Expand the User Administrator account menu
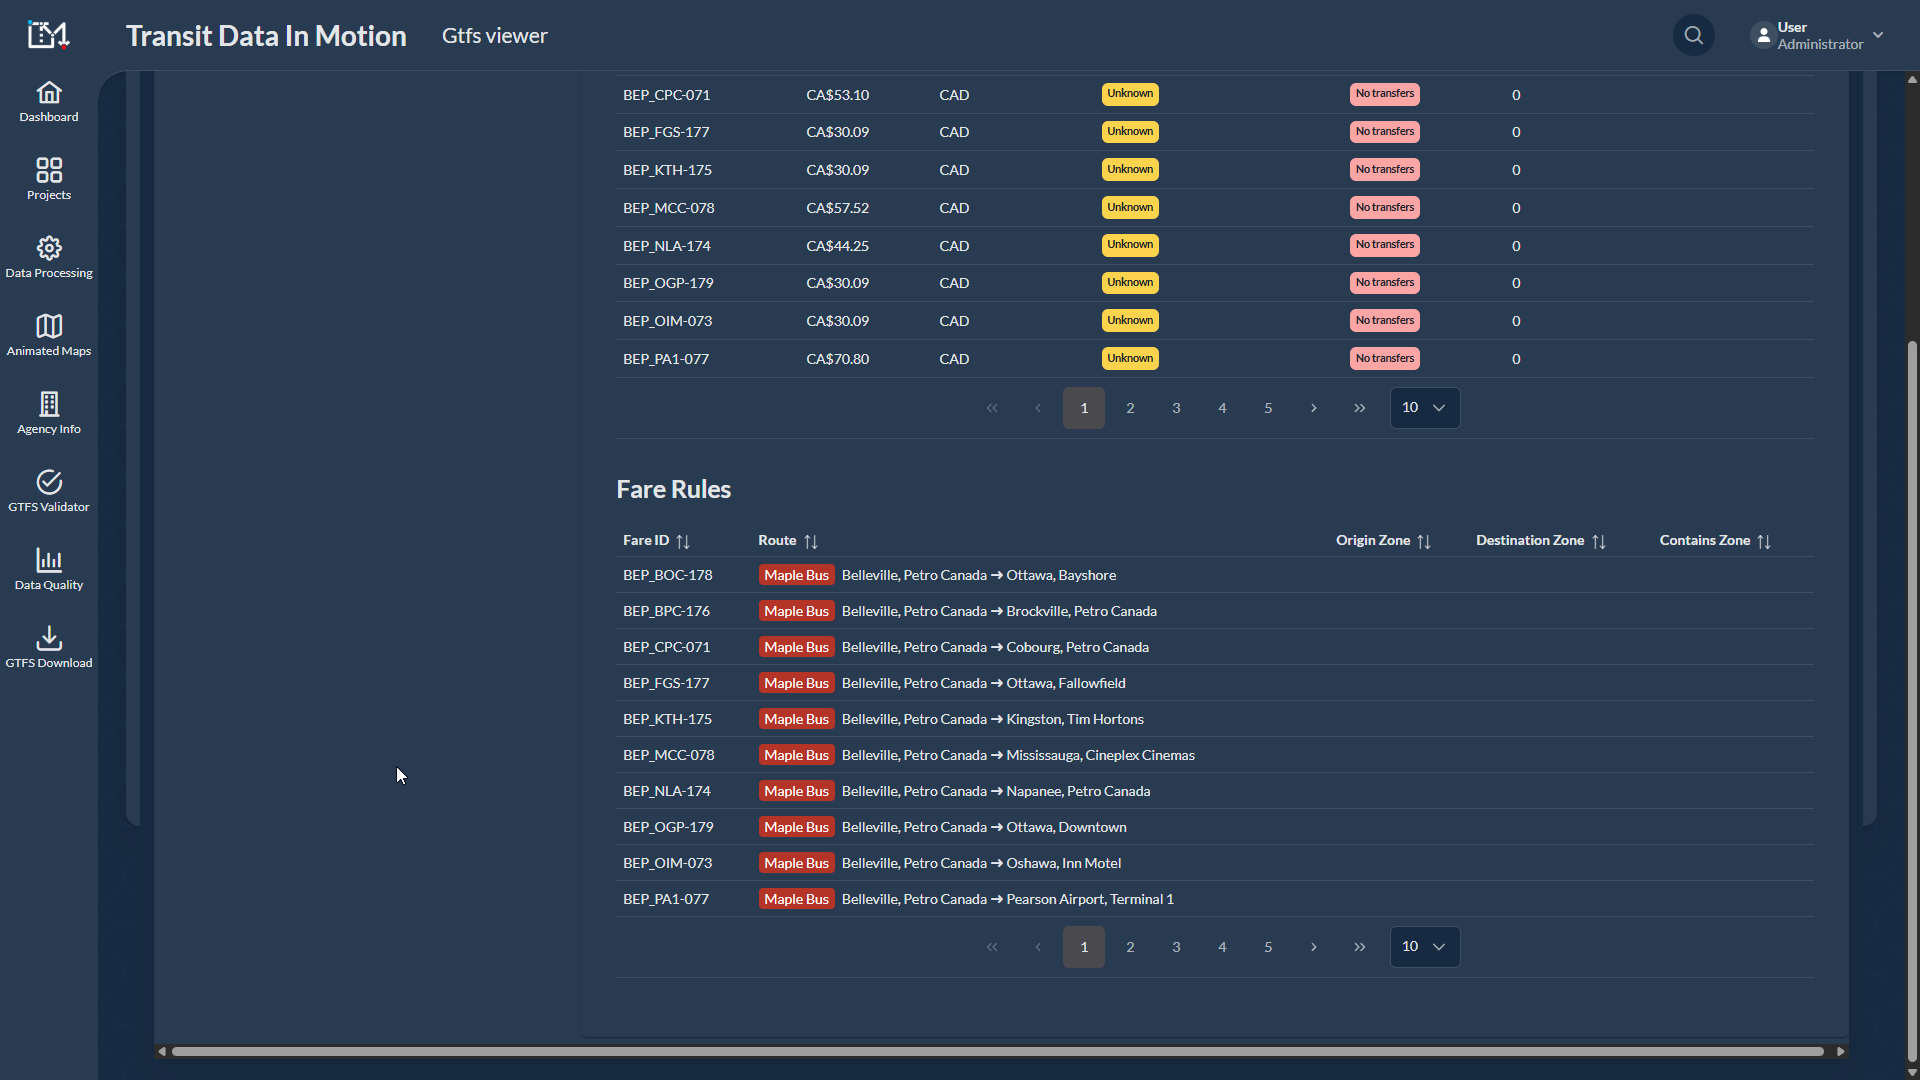The image size is (1920, 1080). point(1877,36)
